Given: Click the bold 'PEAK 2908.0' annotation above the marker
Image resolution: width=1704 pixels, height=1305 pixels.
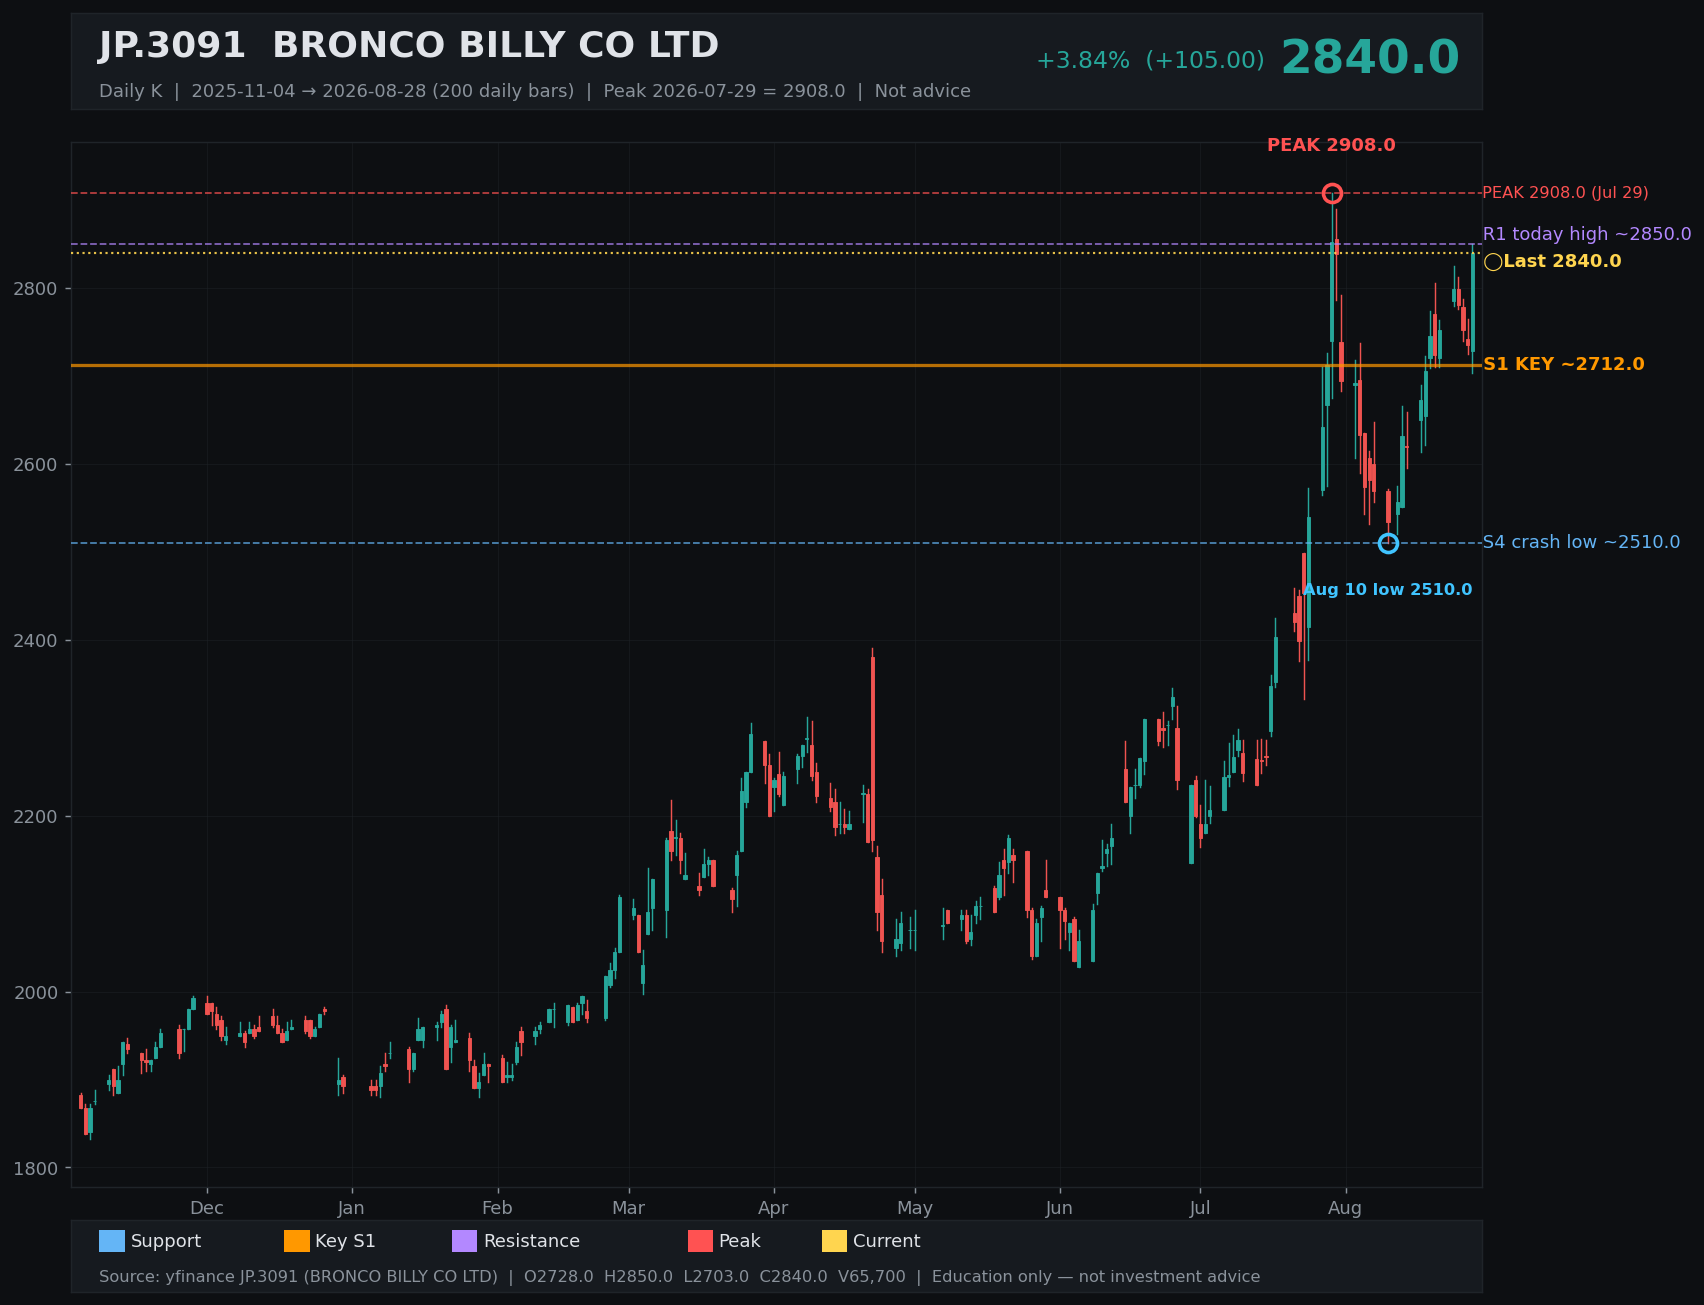Looking at the screenshot, I should pos(1331,145).
